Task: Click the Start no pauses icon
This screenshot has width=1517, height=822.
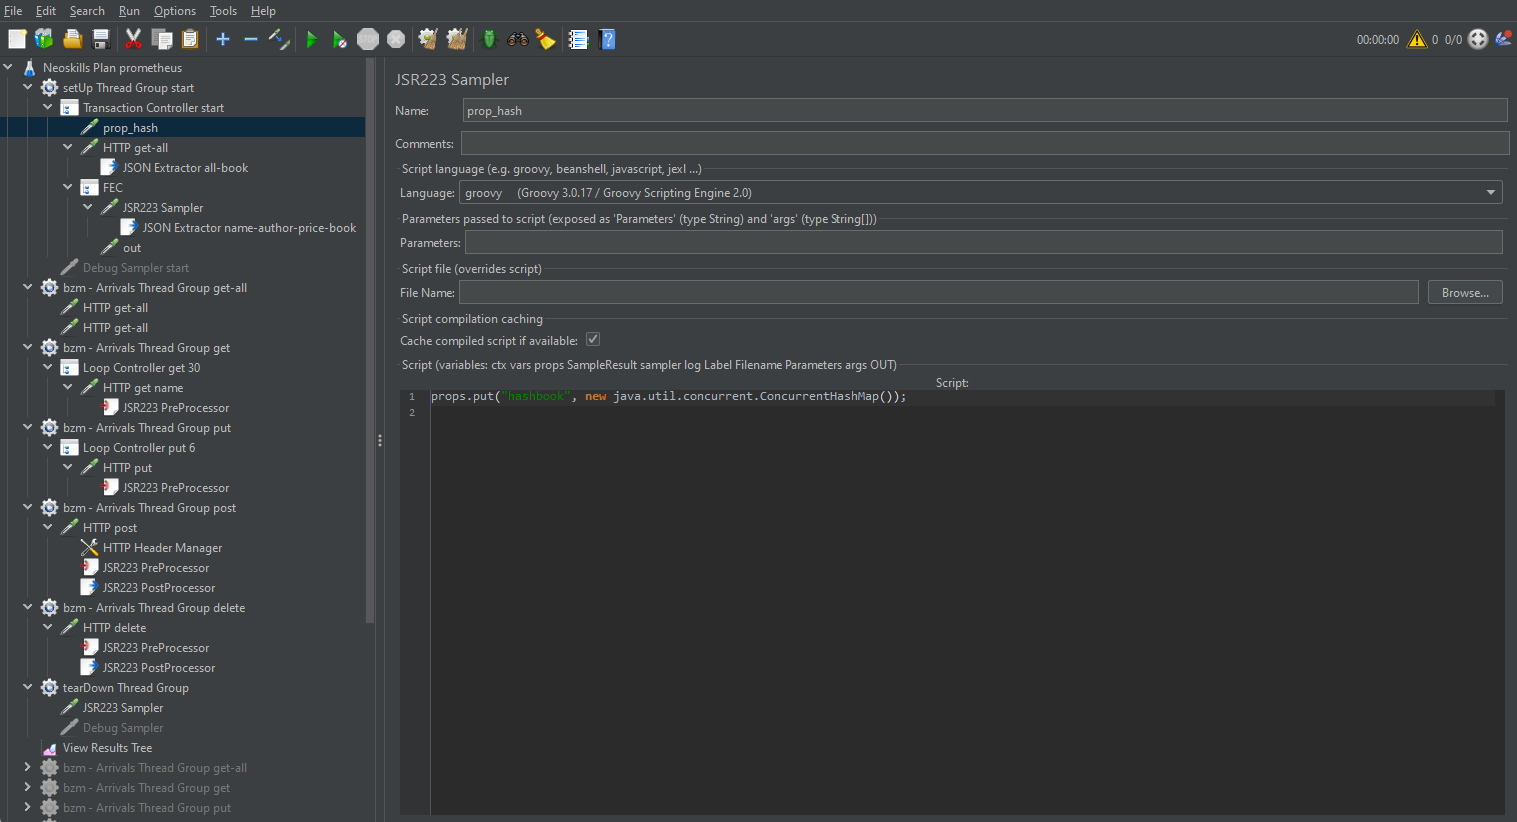Action: (340, 39)
